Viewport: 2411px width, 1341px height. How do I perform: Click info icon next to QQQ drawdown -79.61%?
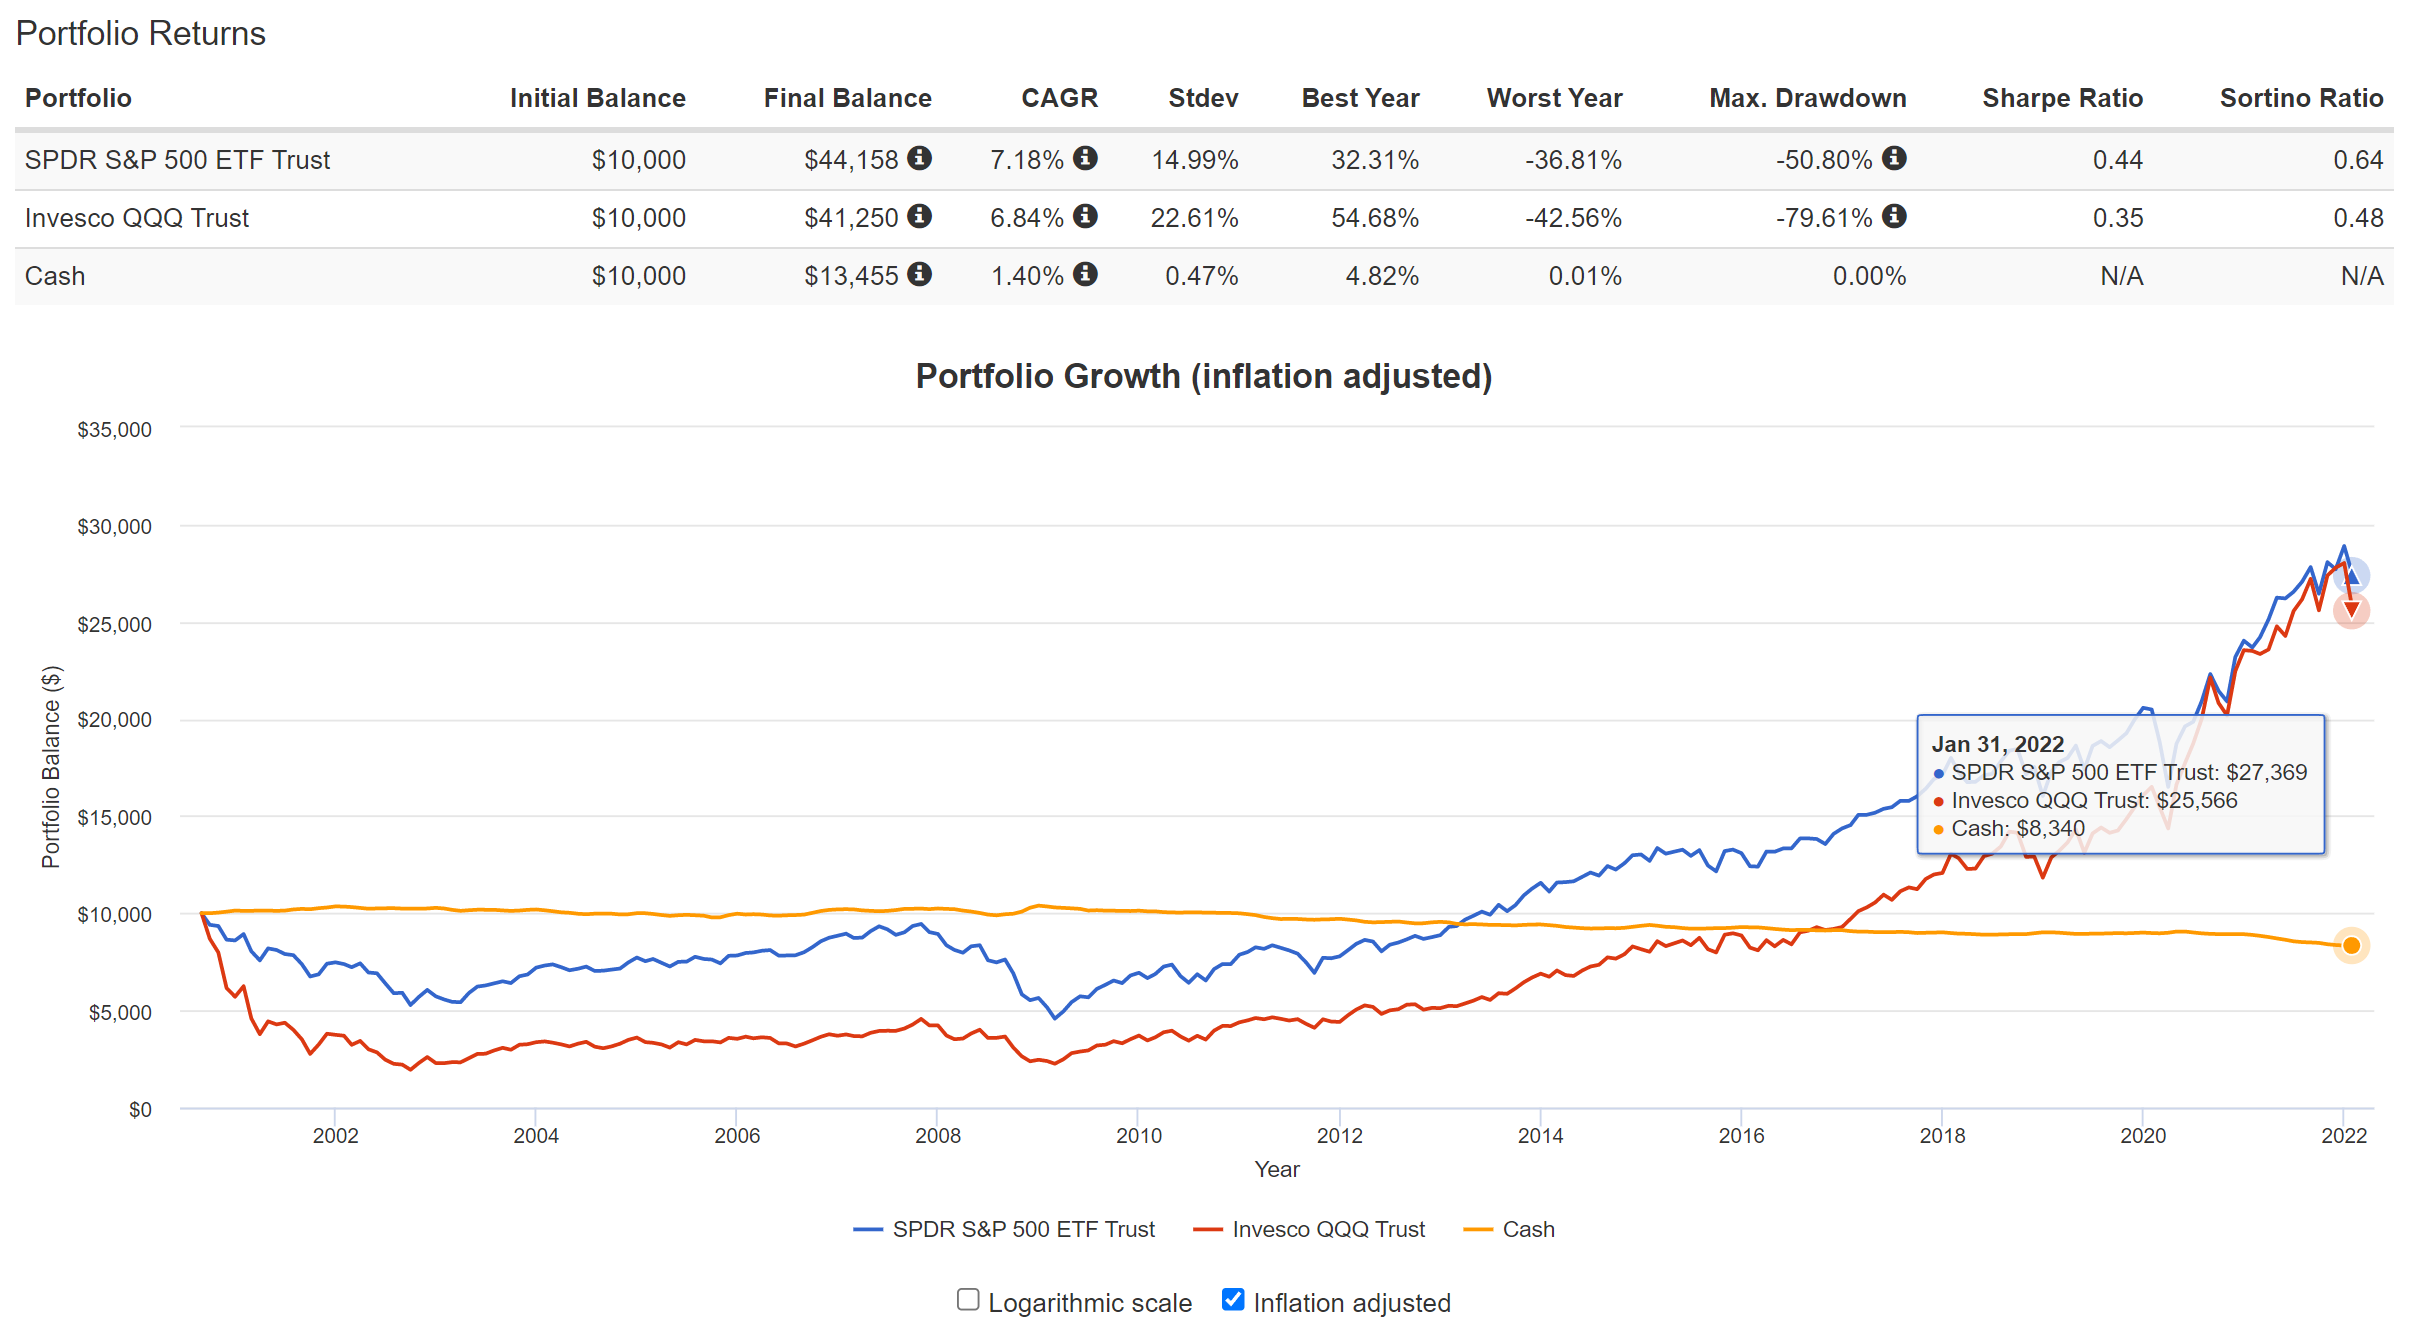(1893, 216)
